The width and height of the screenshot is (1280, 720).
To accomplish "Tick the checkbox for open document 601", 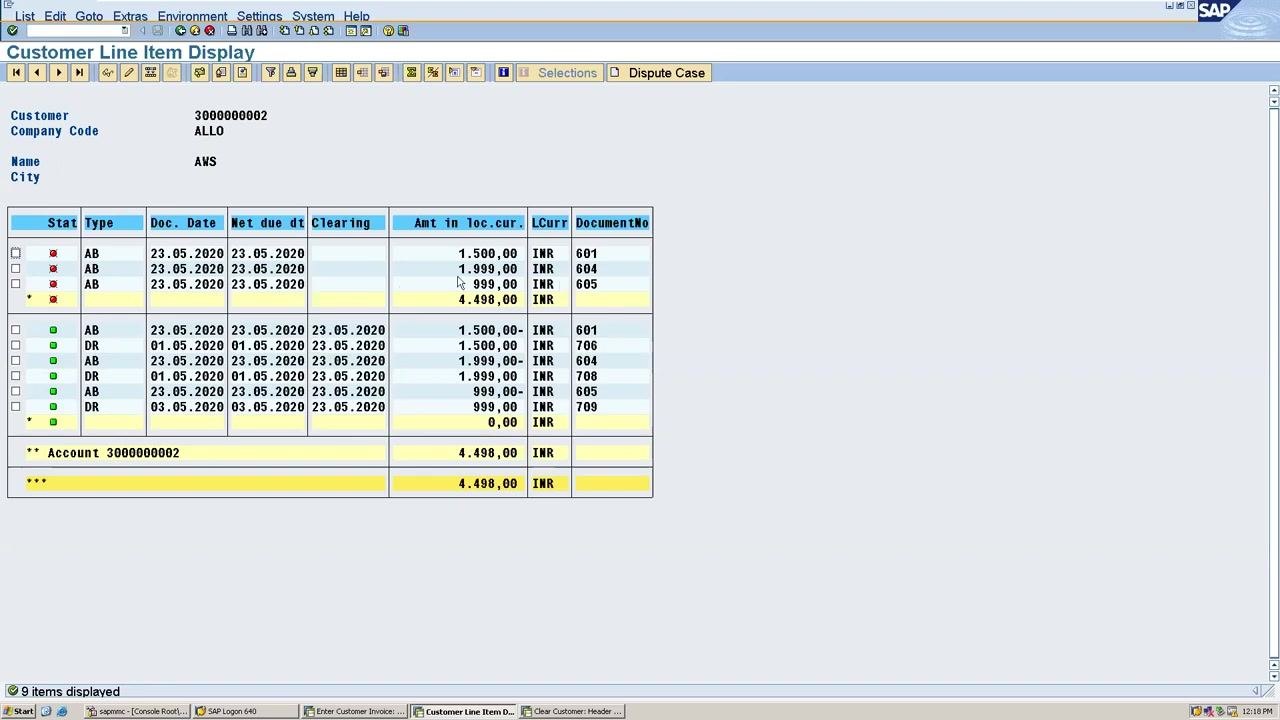I will pos(16,254).
